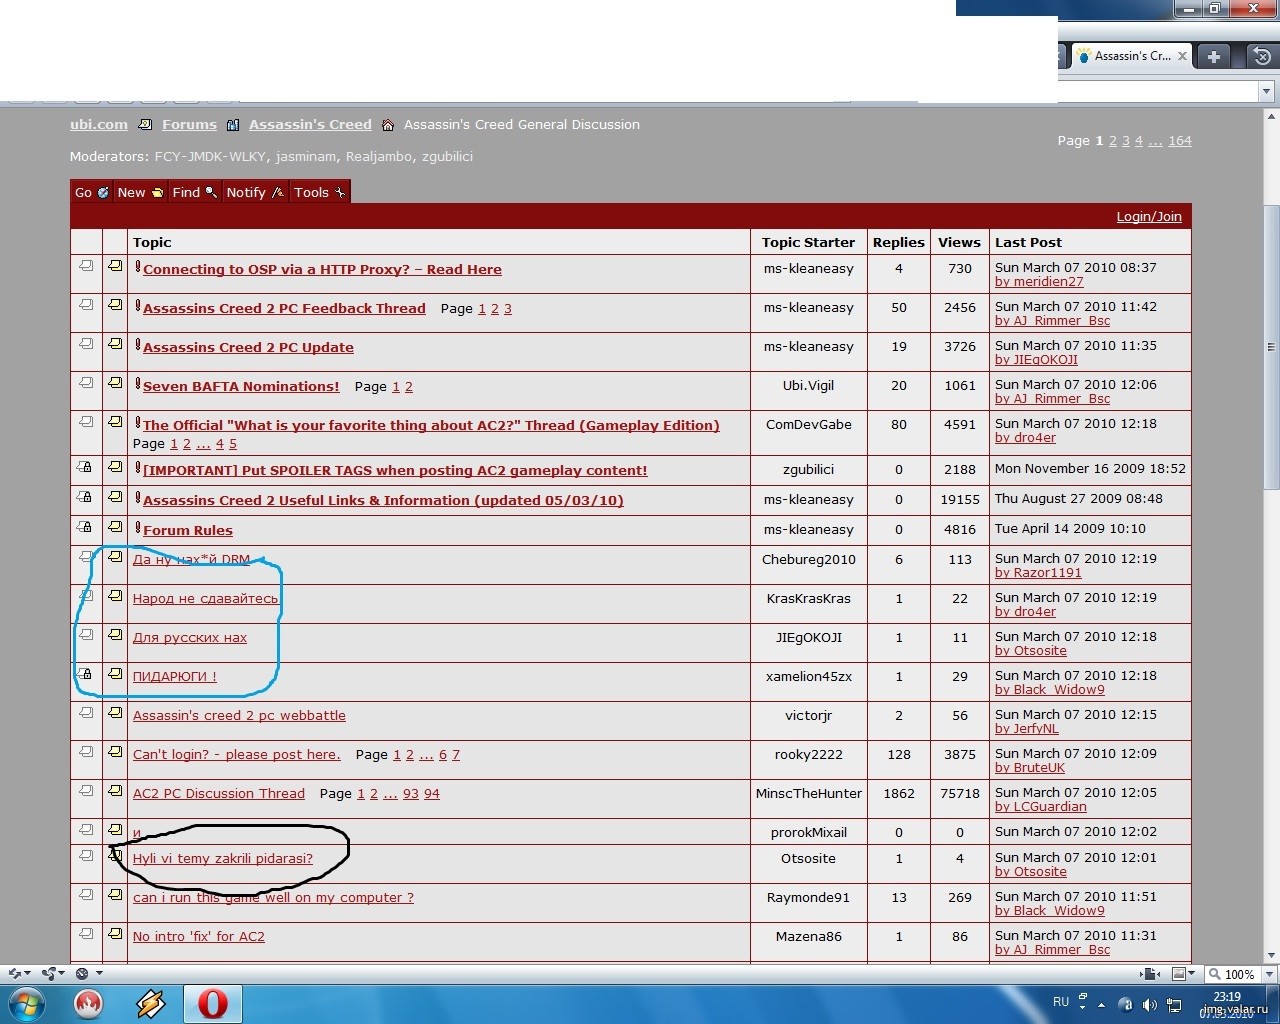Open Assassins Creed 2 PC Feedback Thread
This screenshot has height=1024, width=1280.
coord(284,308)
